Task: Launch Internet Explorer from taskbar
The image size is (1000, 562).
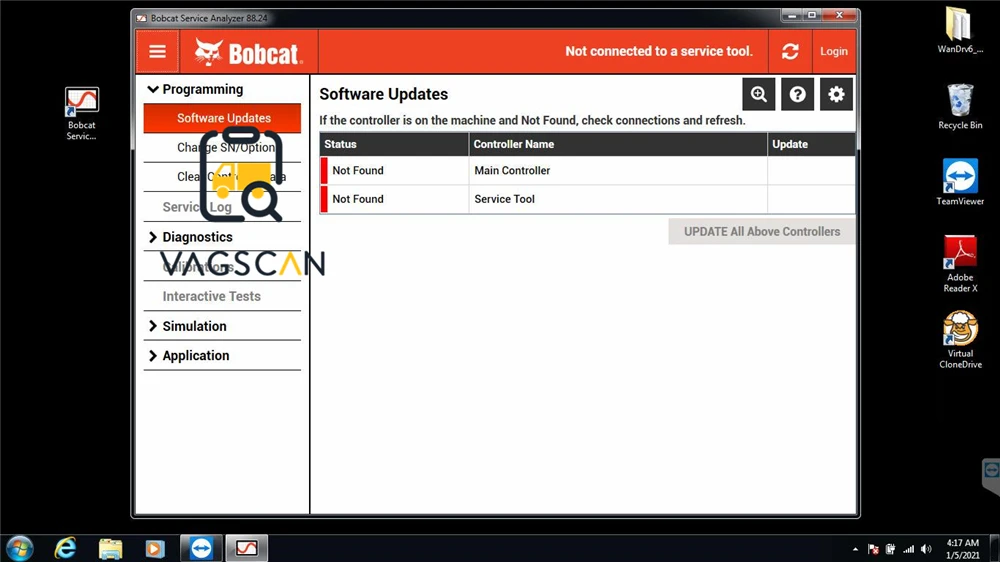Action: point(65,549)
